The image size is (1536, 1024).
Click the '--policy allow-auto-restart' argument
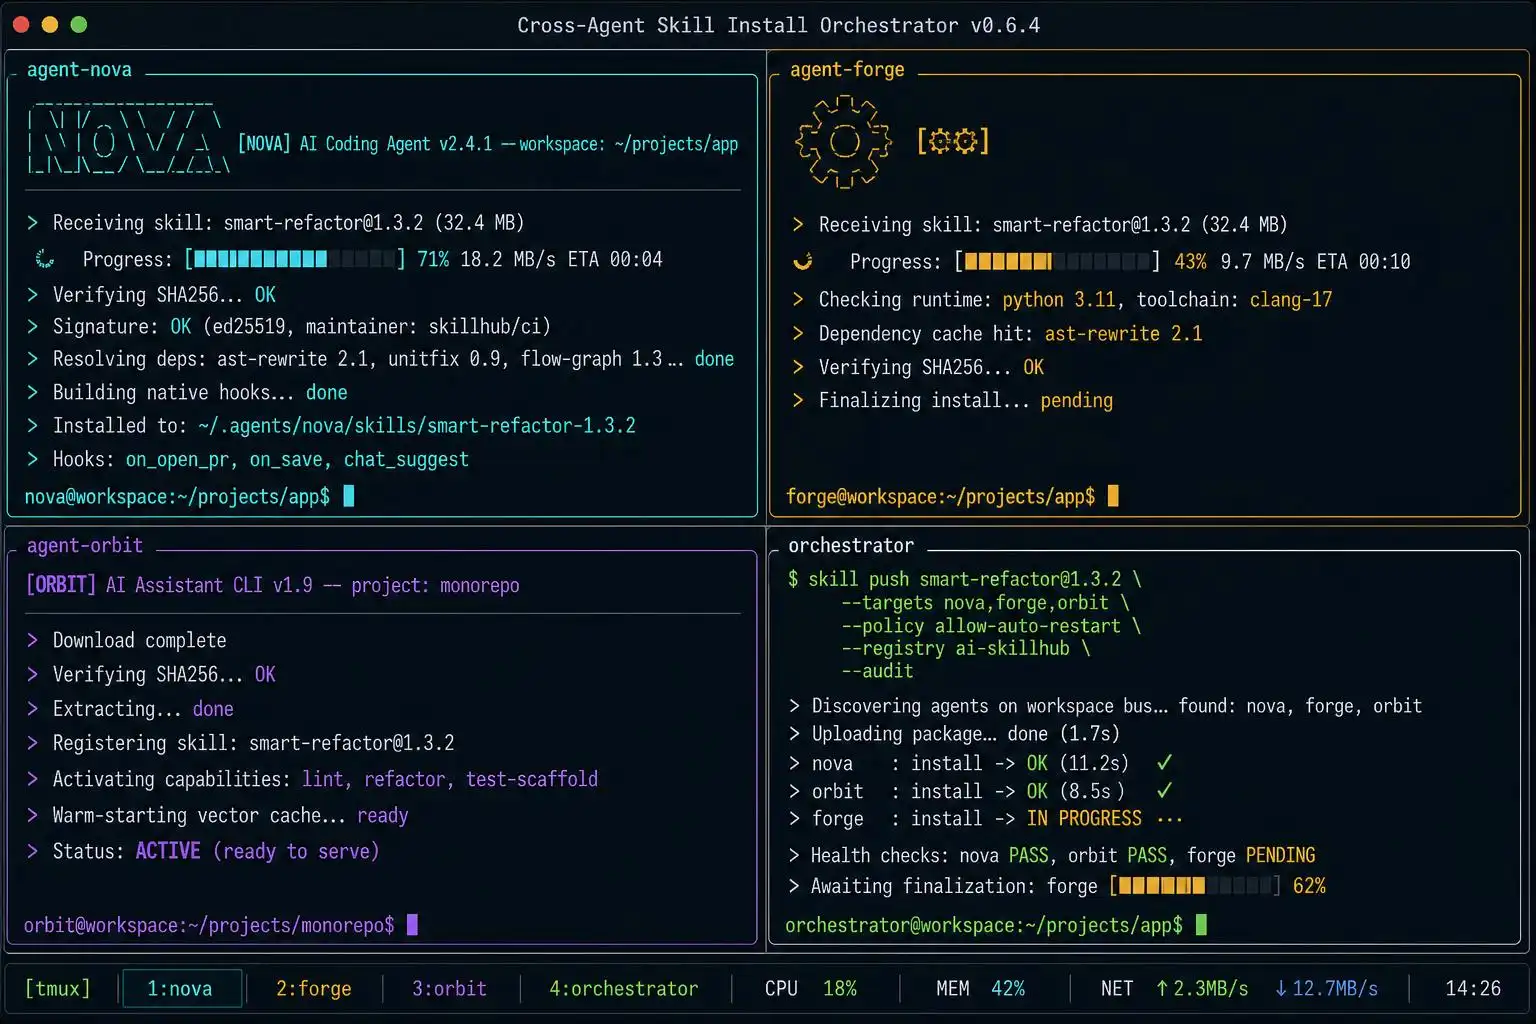tap(981, 626)
